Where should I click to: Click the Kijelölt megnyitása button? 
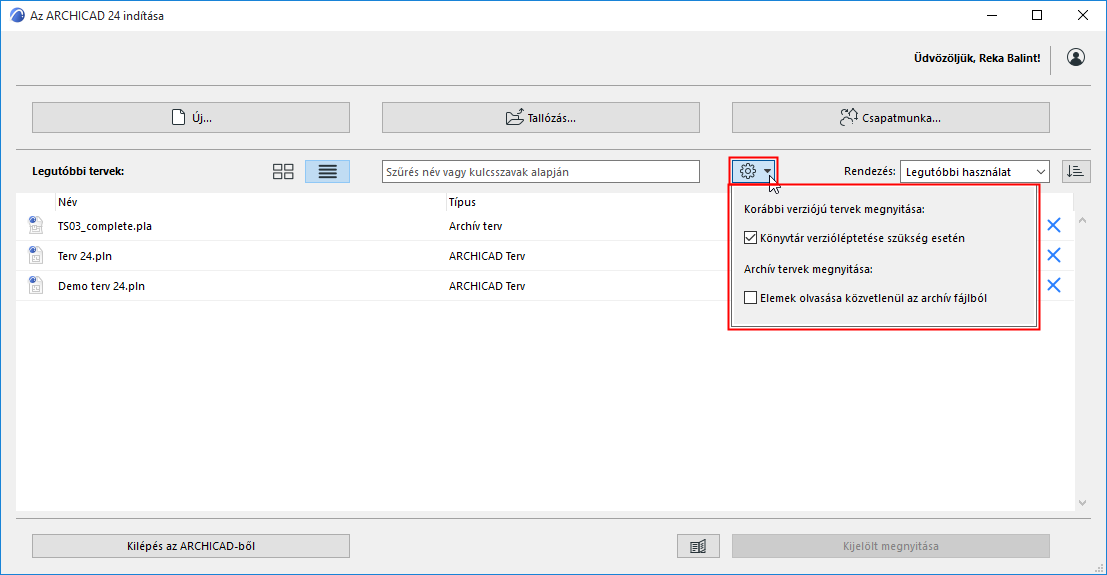point(890,546)
